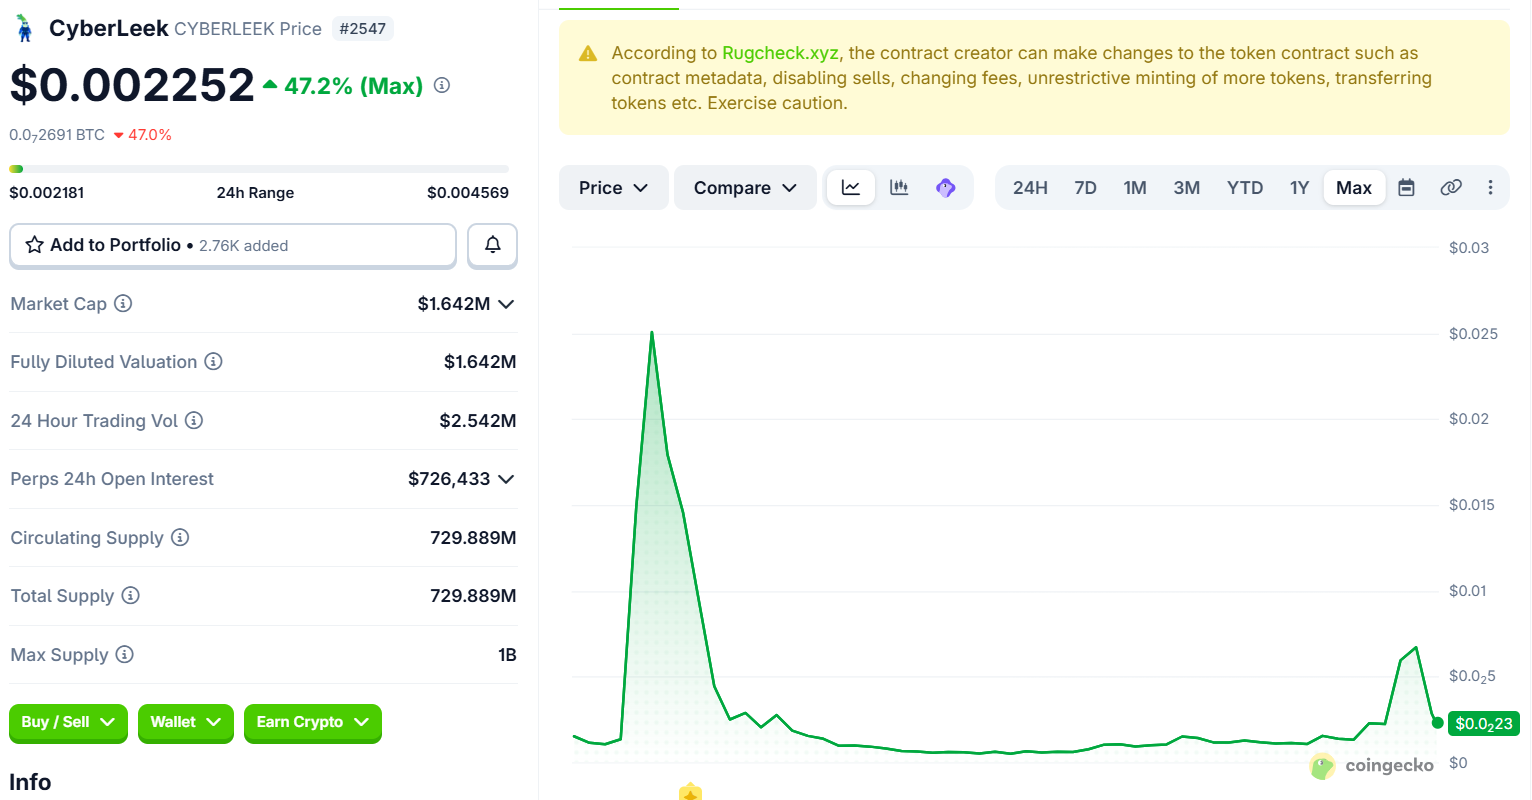
Task: Select the 1M time range
Action: click(x=1135, y=188)
